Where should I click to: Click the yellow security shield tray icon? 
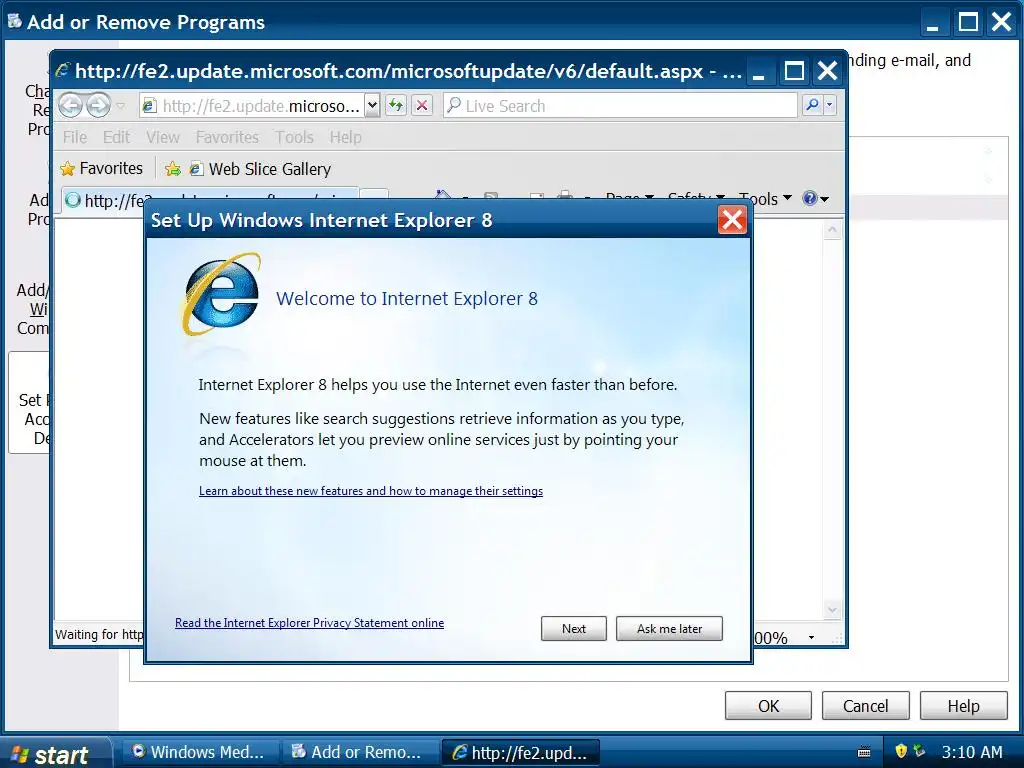901,751
